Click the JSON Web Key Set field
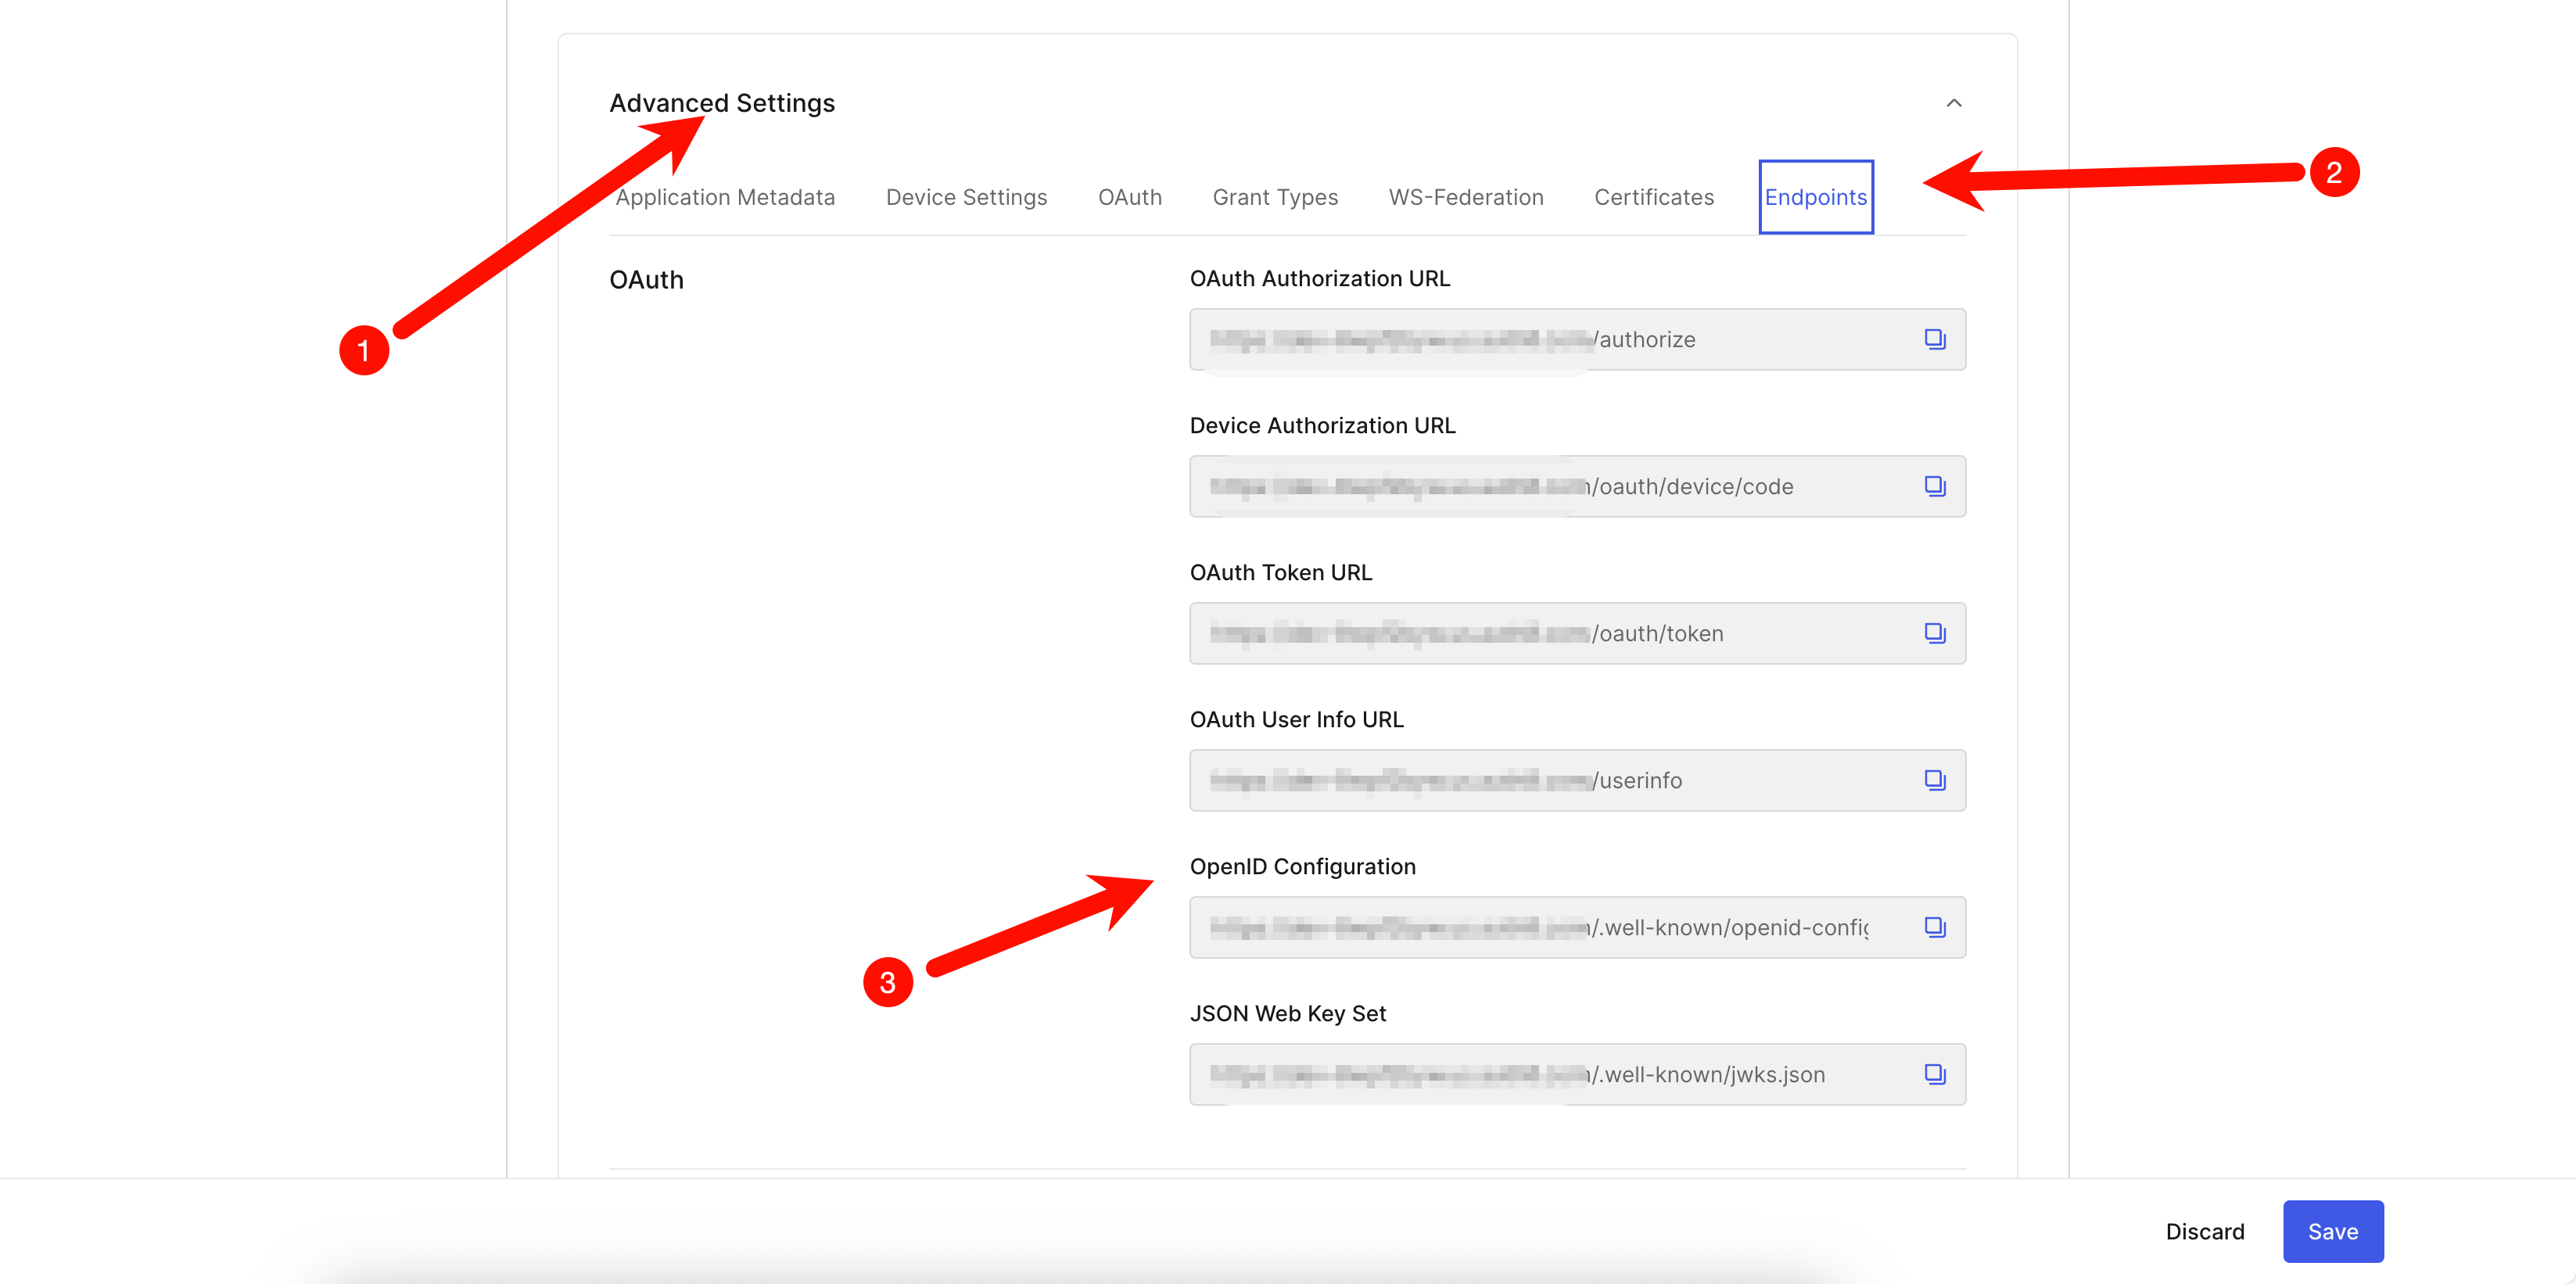The image size is (2576, 1284). 1577,1074
